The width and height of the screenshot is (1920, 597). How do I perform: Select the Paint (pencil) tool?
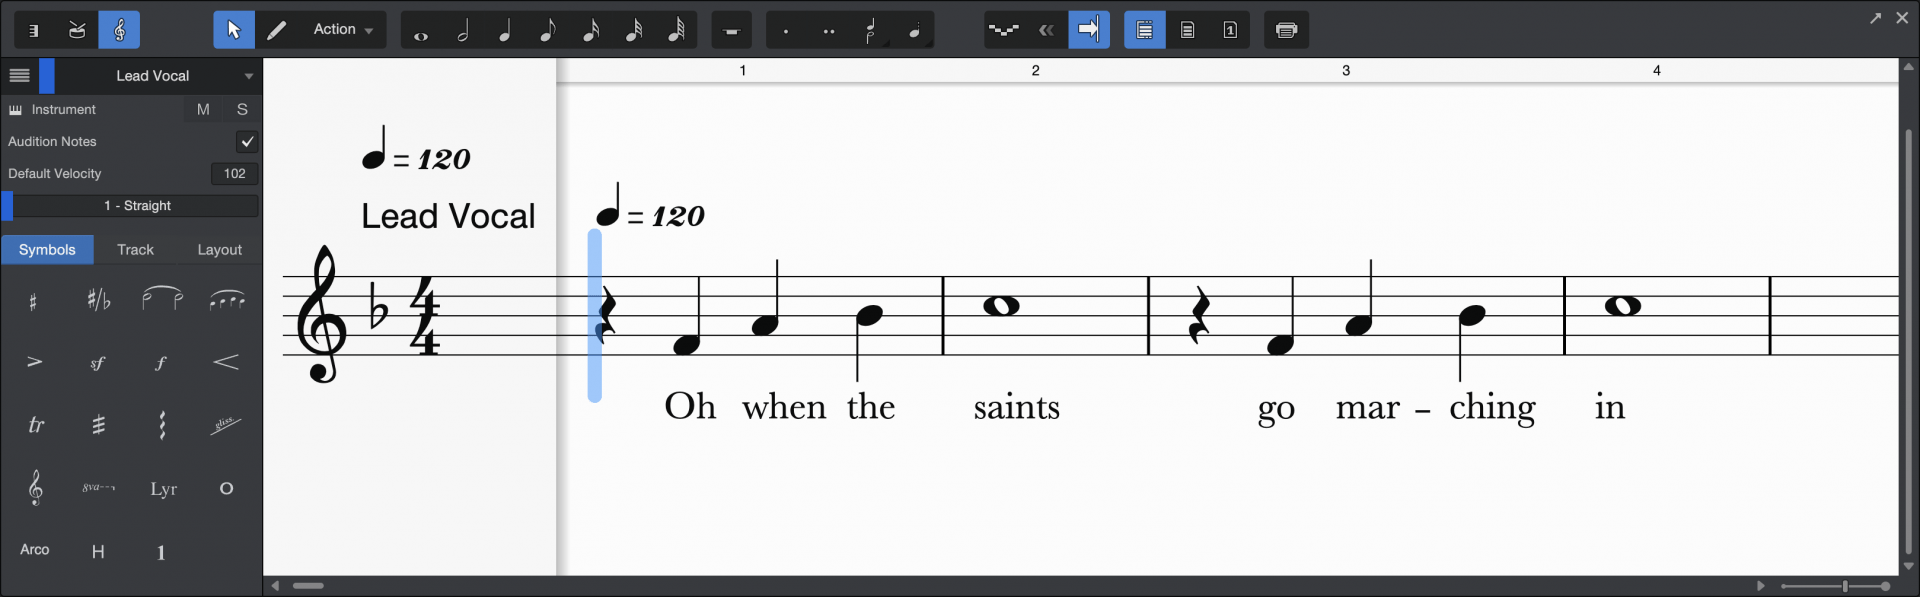click(x=276, y=30)
